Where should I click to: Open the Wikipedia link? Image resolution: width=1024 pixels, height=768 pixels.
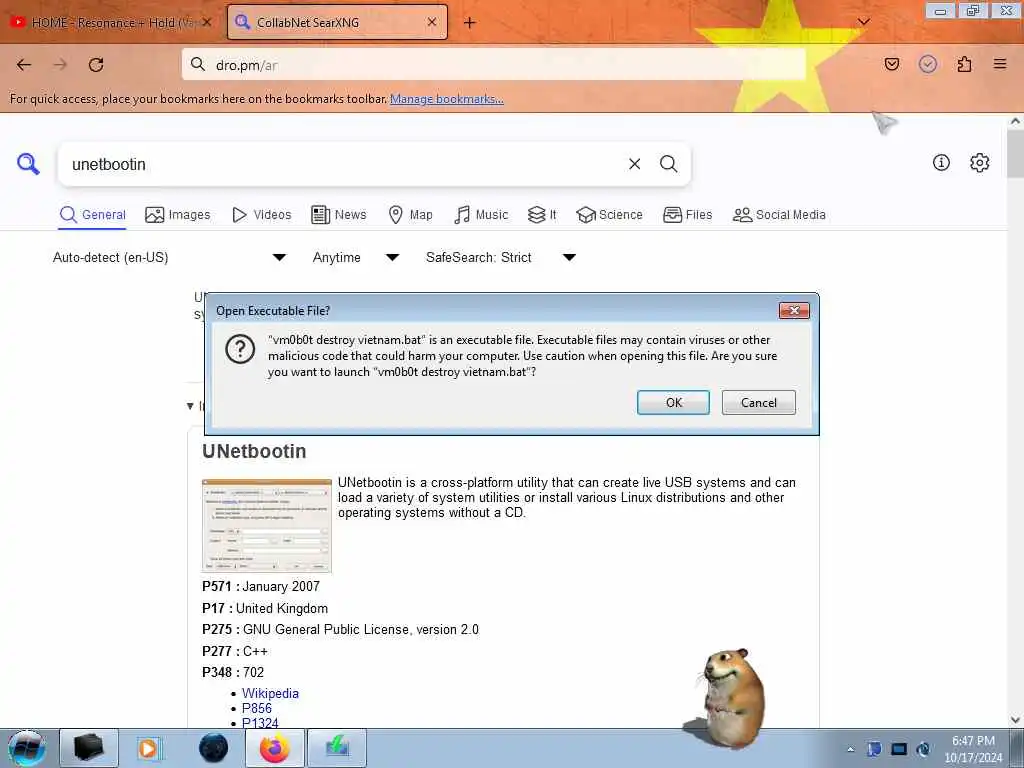click(270, 694)
